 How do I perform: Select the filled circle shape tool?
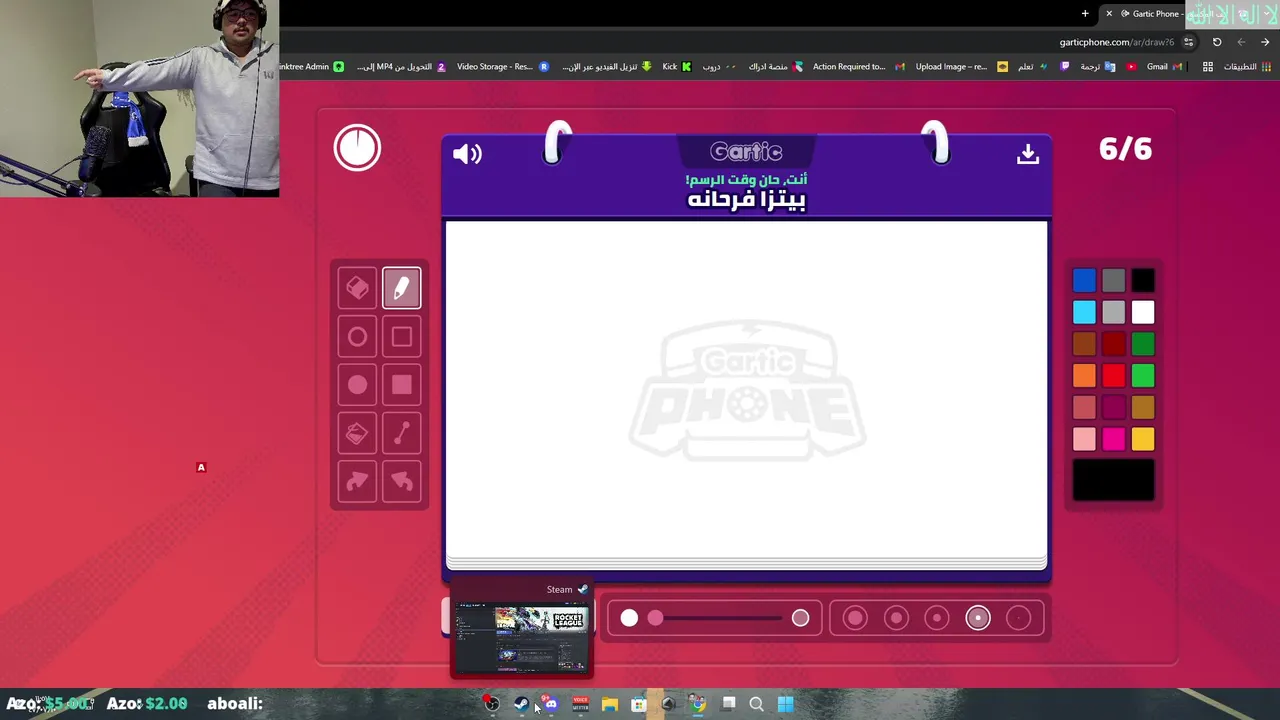[357, 385]
